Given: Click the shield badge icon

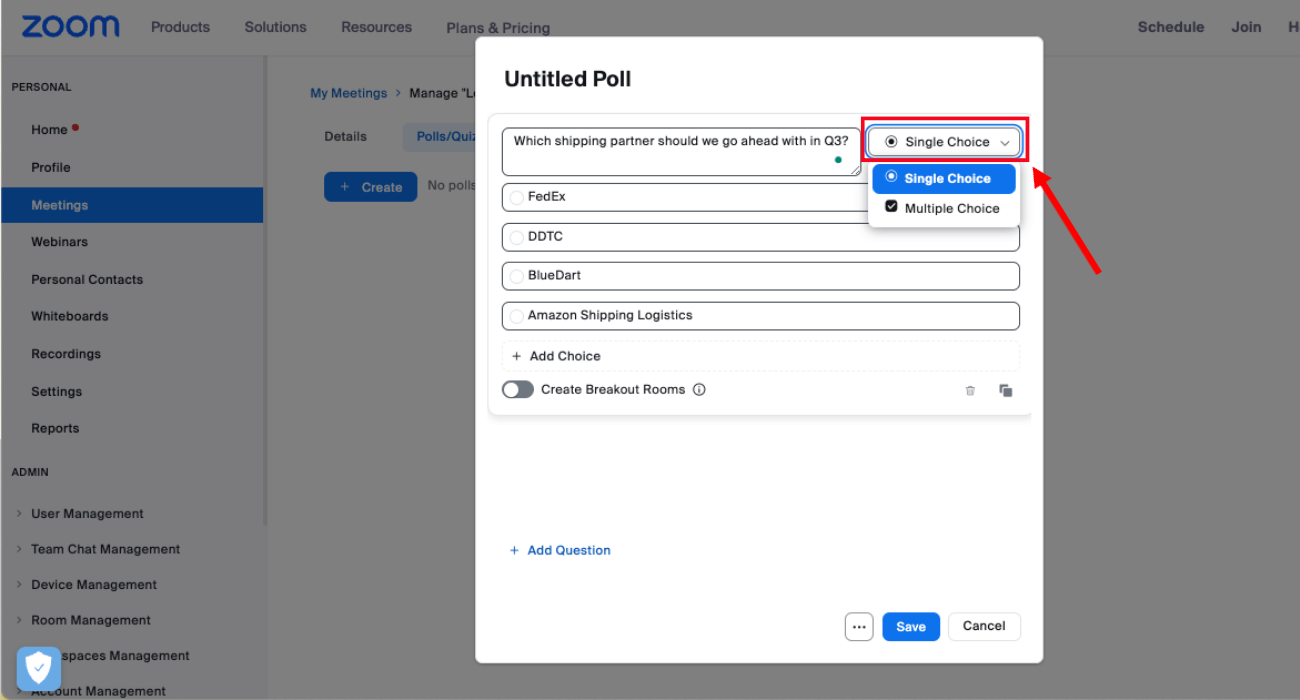Looking at the screenshot, I should 39,667.
